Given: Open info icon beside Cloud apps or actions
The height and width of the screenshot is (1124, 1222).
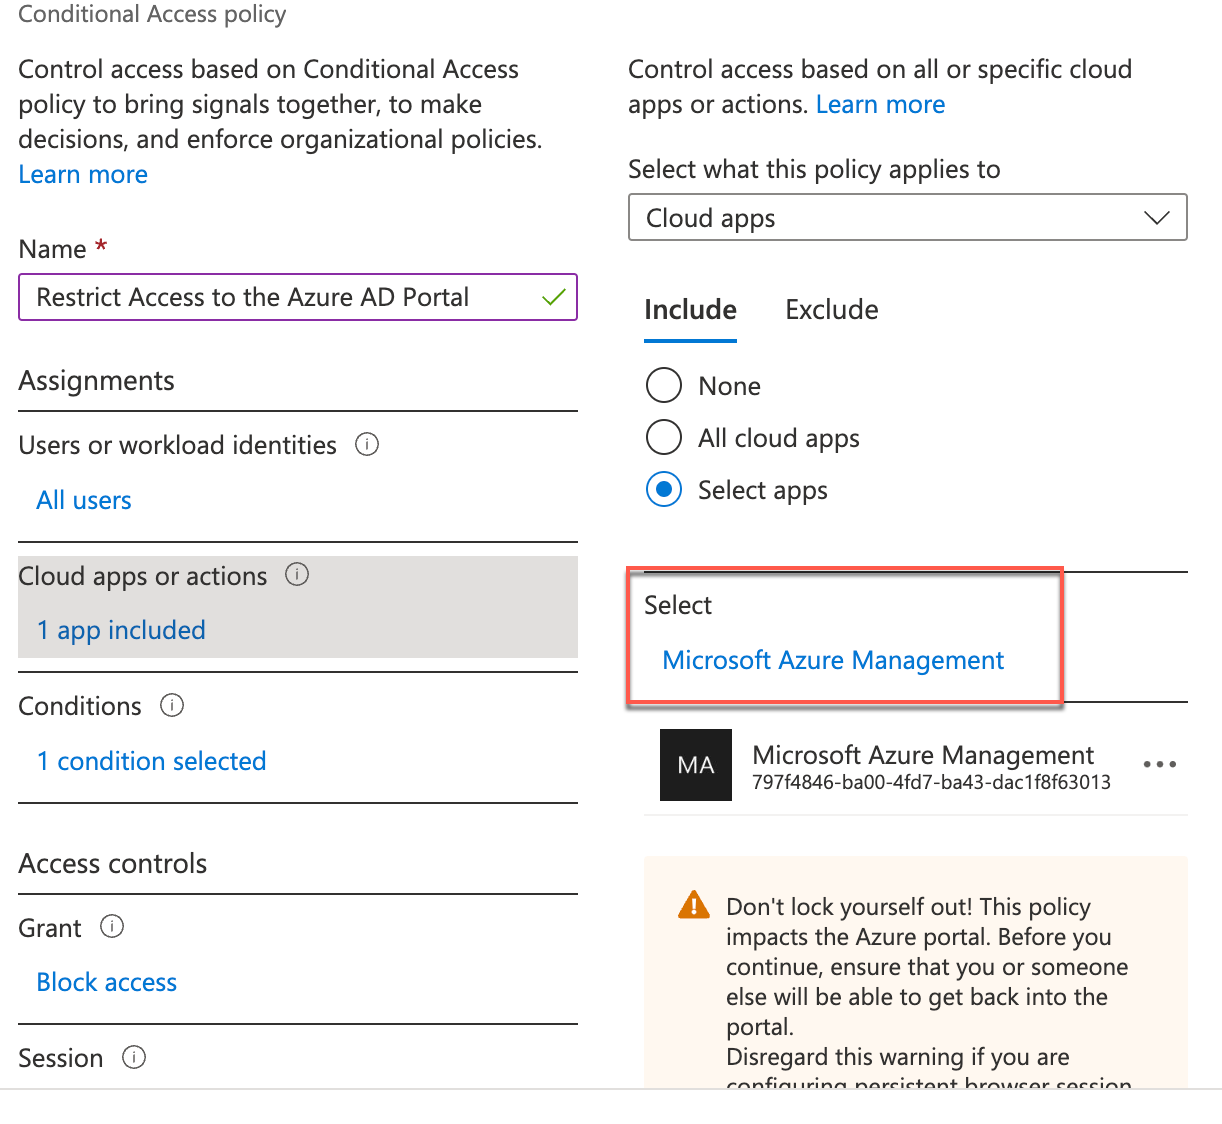Looking at the screenshot, I should coord(297,574).
